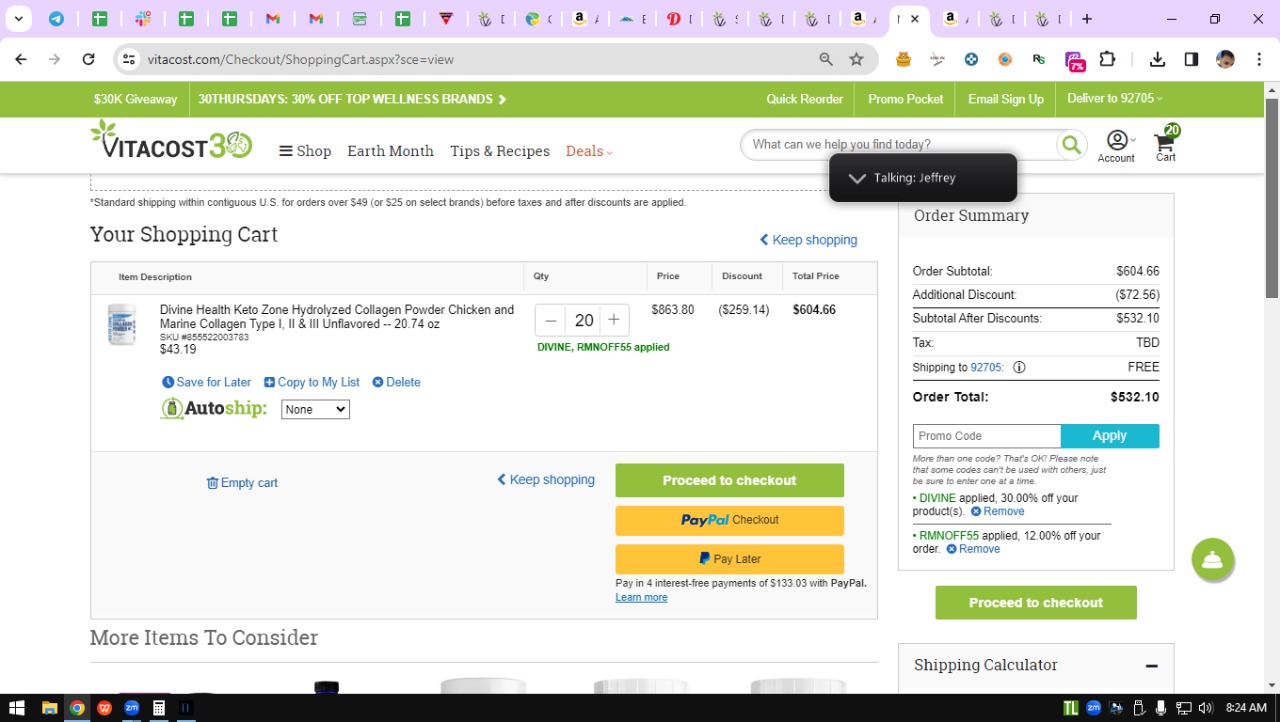
Task: Pay with PayPal Checkout button
Action: (x=729, y=520)
